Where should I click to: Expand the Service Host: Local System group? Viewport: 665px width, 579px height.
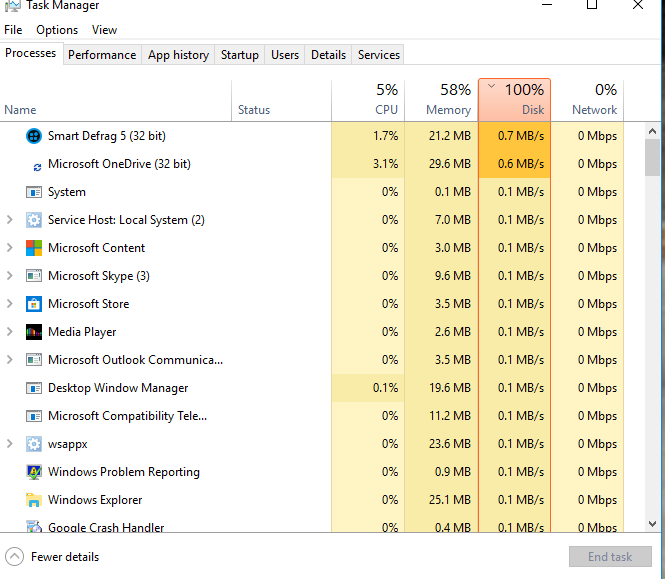(x=10, y=220)
